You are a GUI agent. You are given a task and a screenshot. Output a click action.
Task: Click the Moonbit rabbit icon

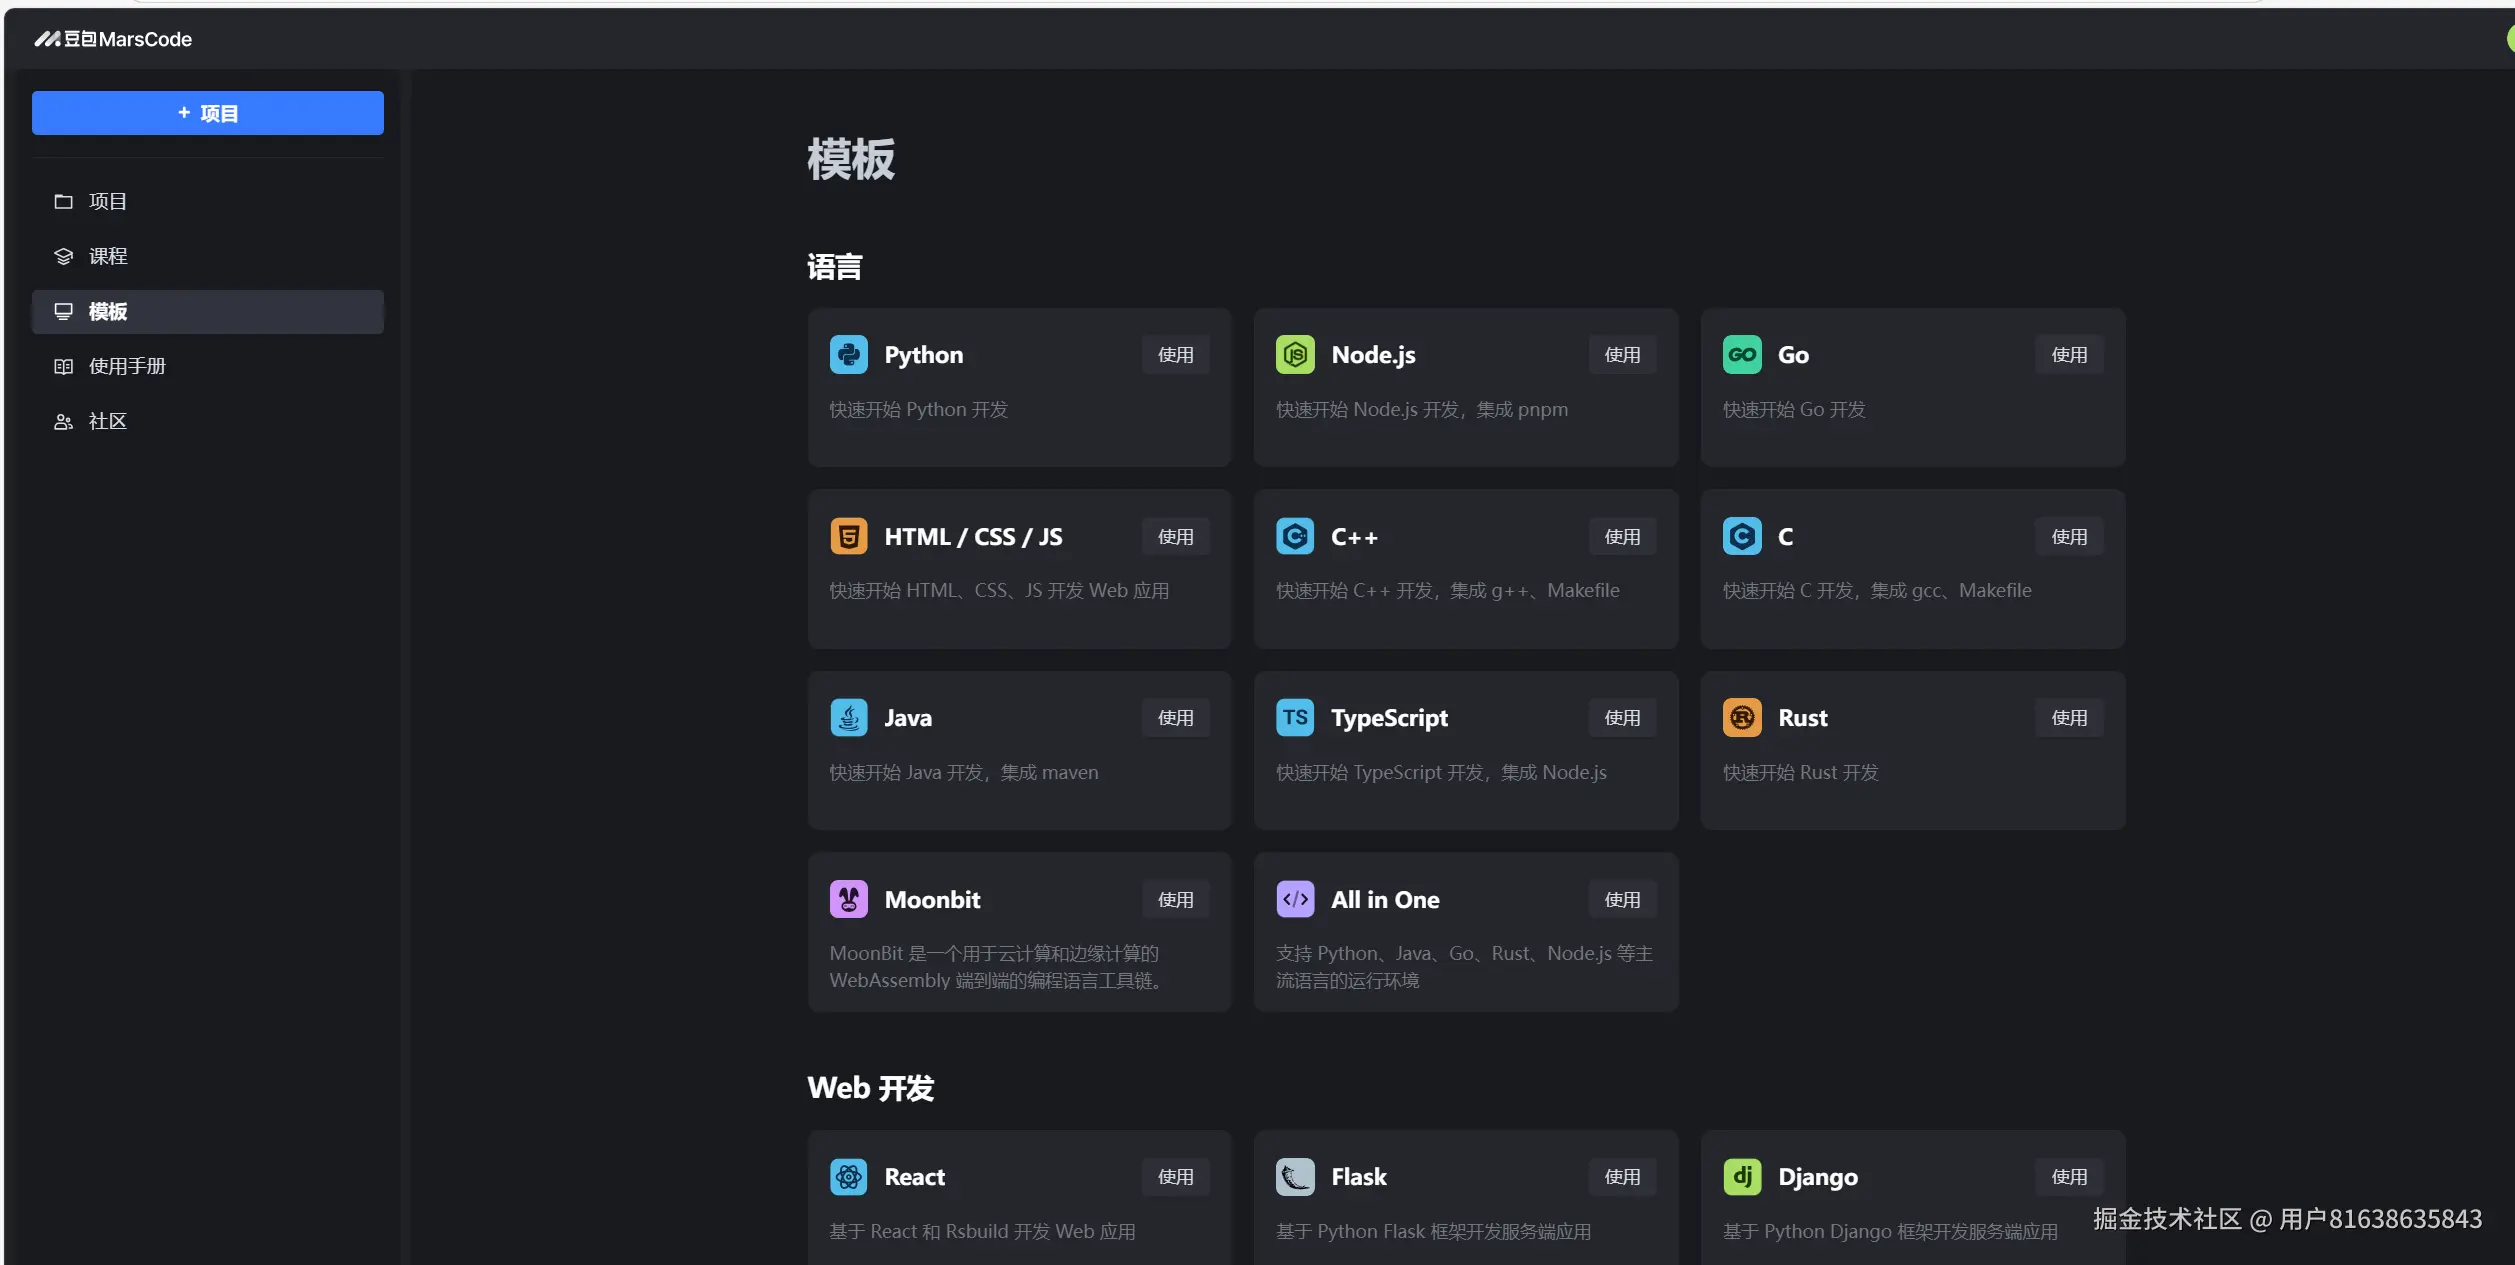pos(848,899)
